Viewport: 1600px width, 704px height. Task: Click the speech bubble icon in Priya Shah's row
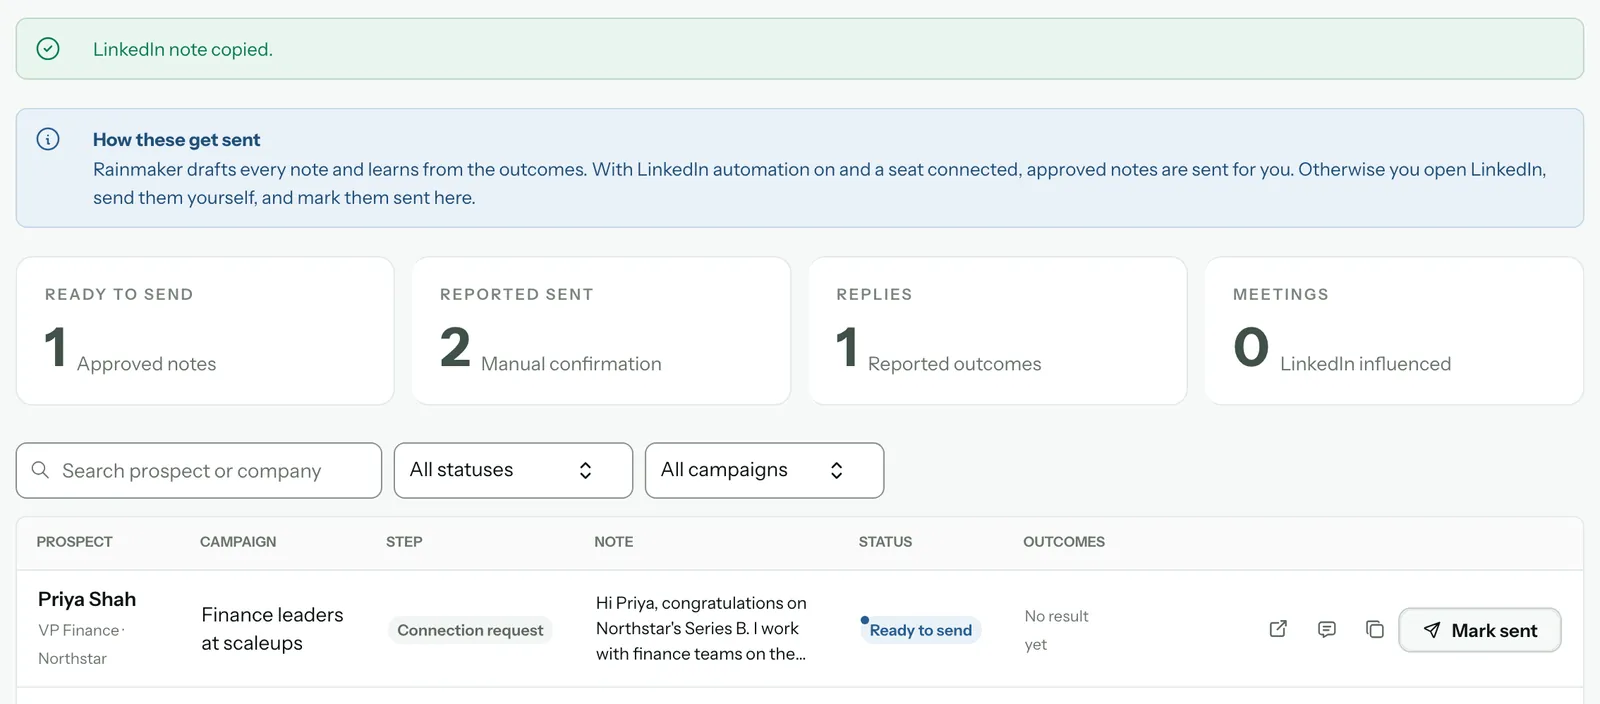[1327, 629]
